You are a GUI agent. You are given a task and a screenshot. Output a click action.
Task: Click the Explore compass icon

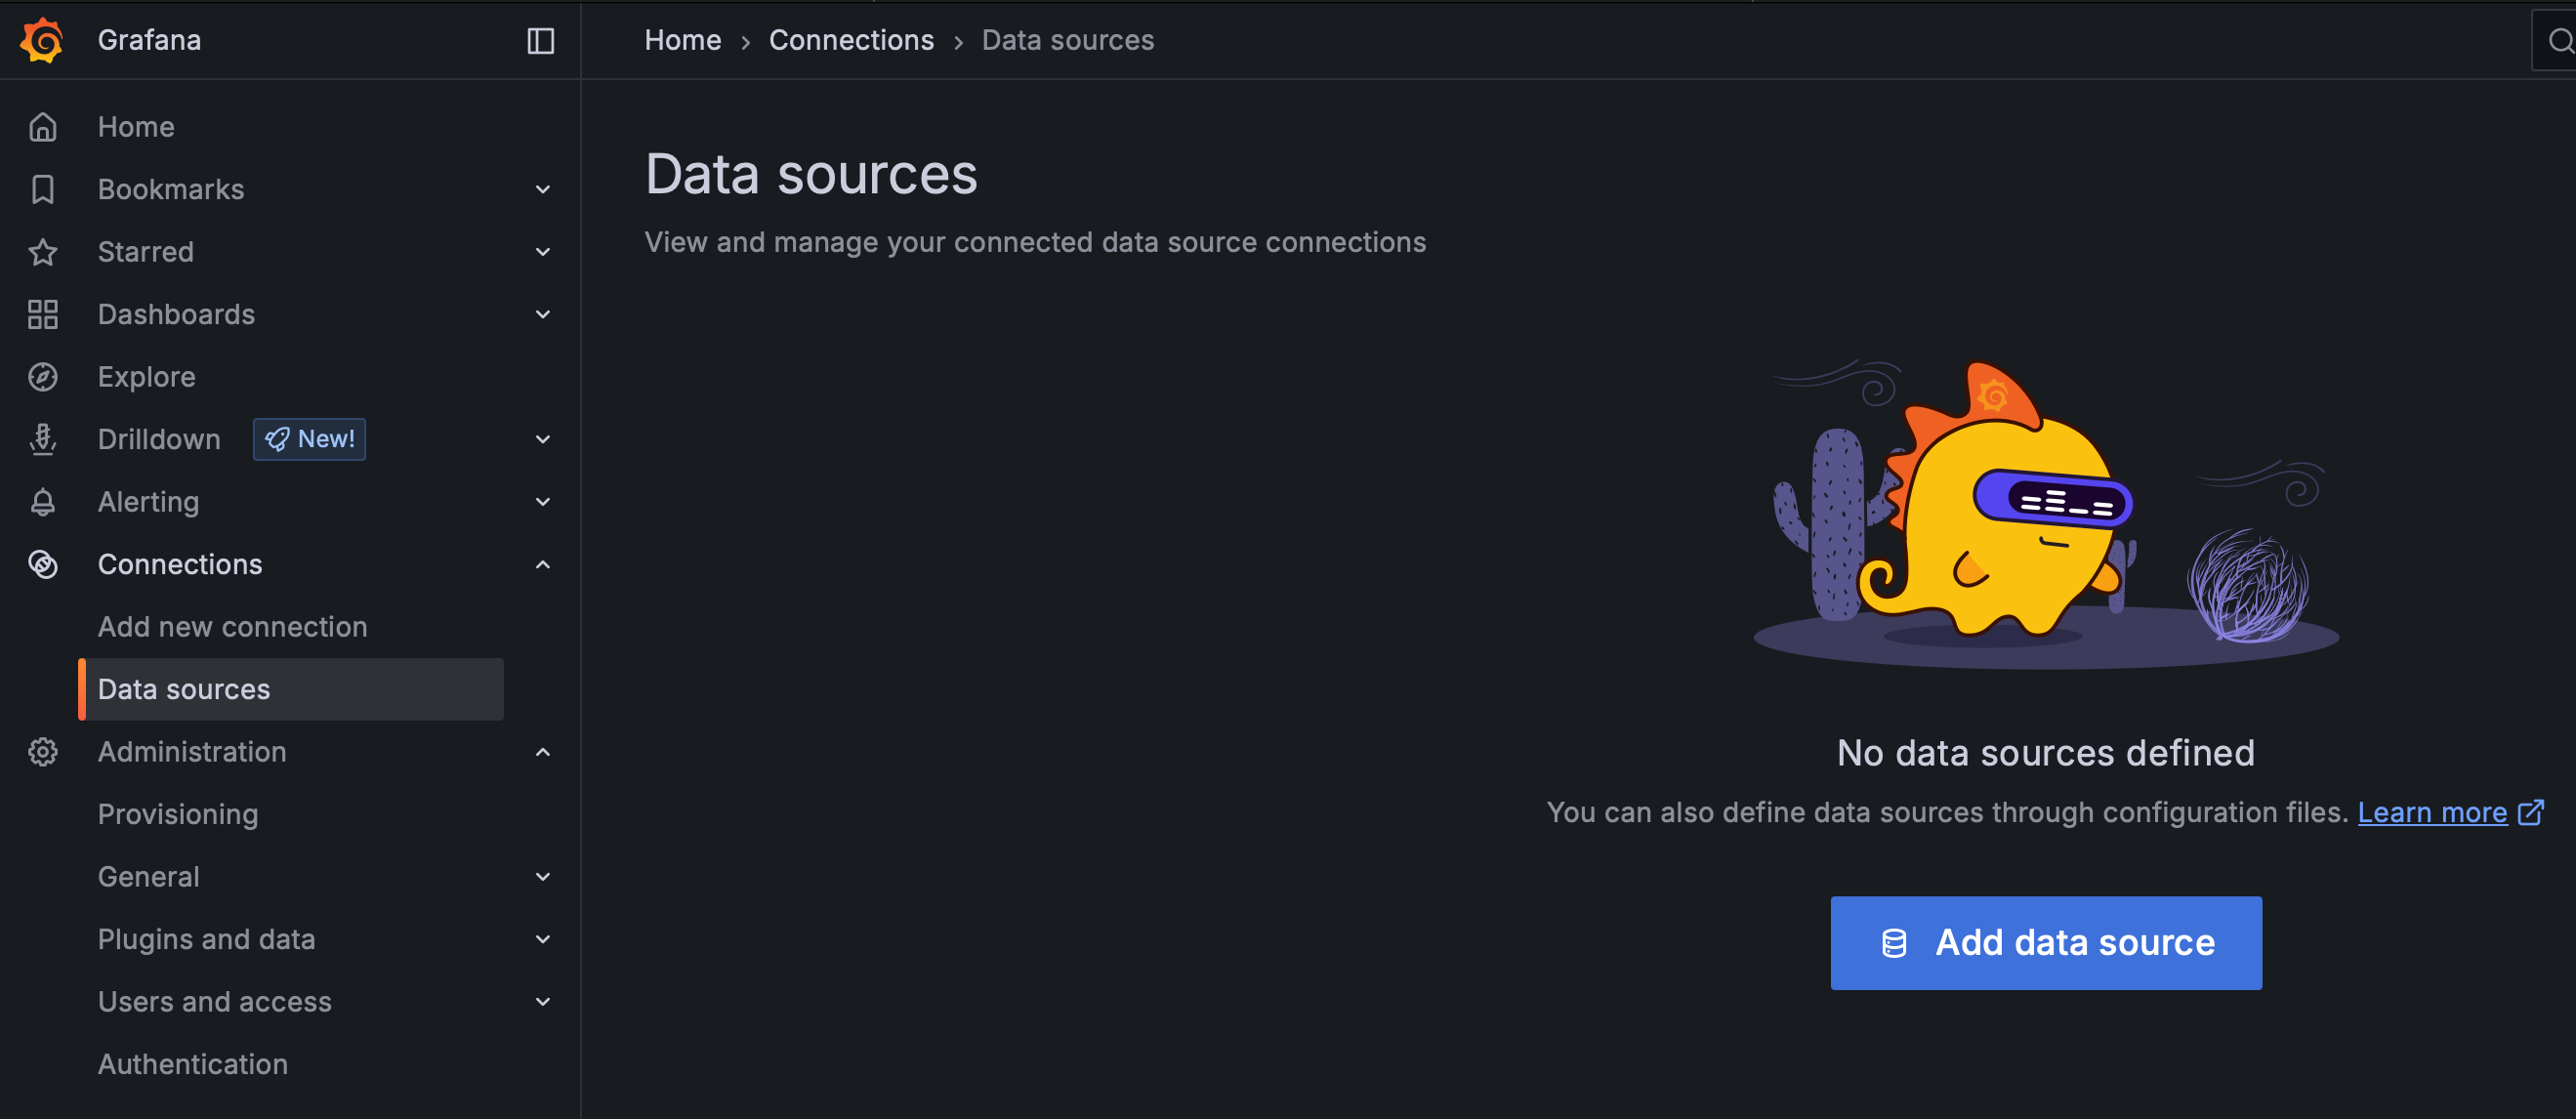pyautogui.click(x=42, y=377)
